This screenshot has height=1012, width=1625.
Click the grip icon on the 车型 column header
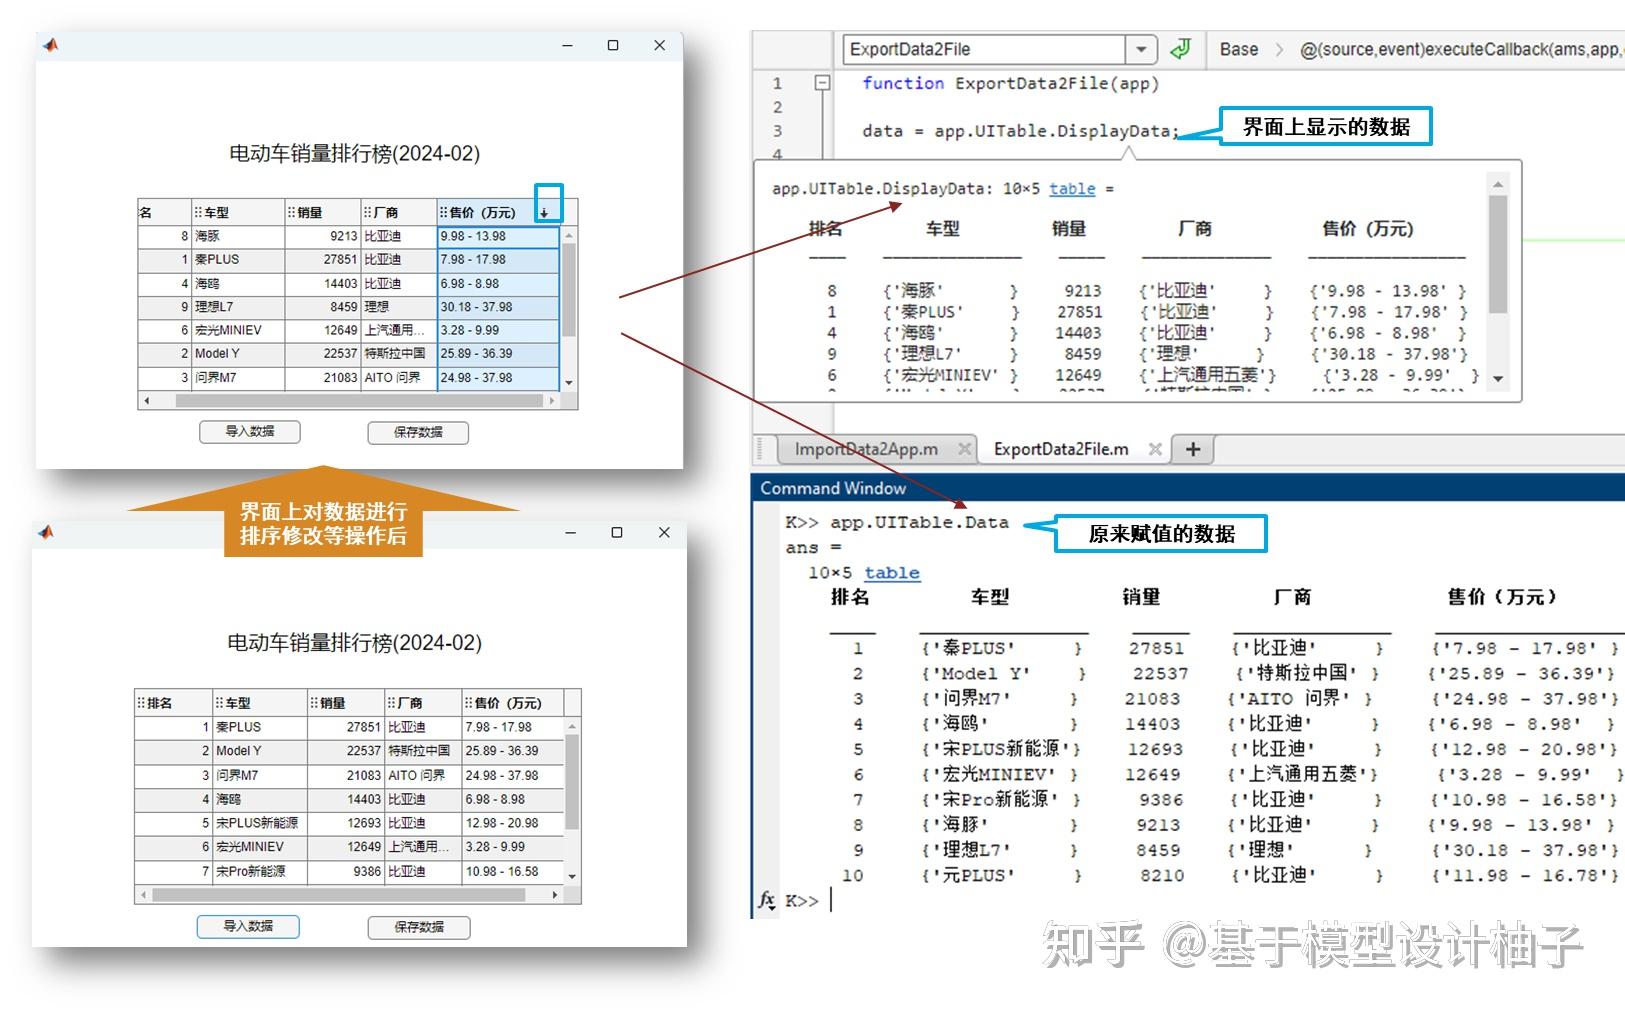(197, 211)
